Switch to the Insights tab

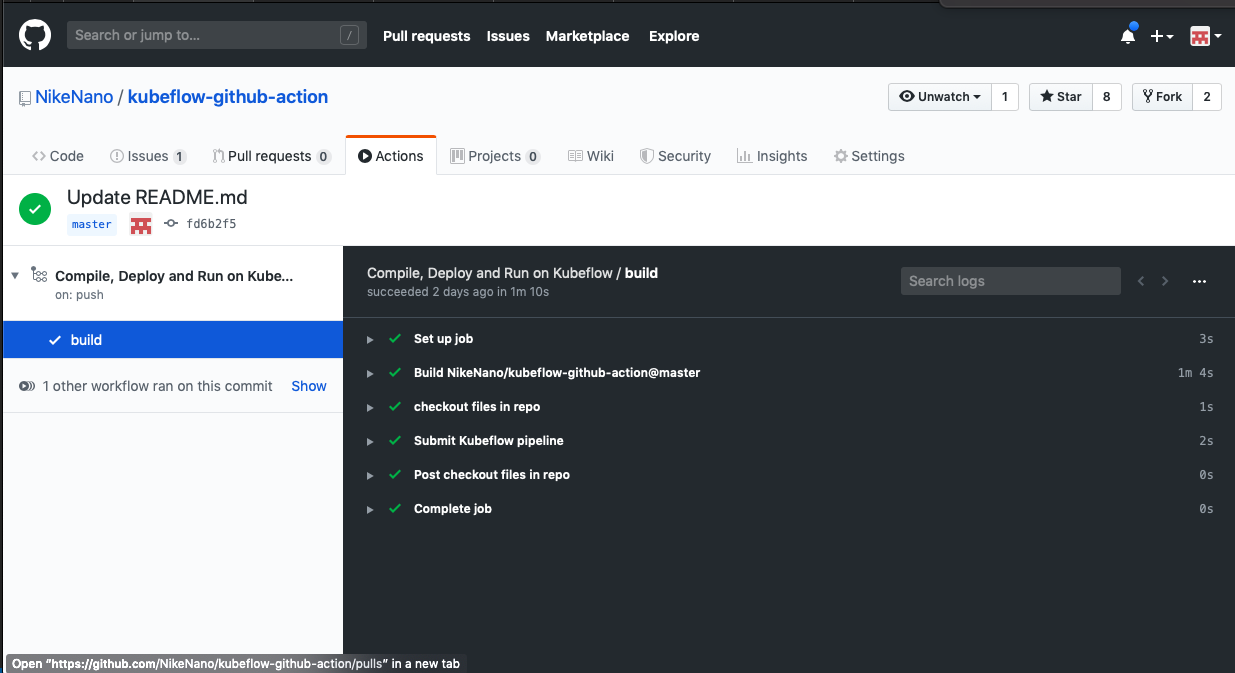[x=772, y=156]
